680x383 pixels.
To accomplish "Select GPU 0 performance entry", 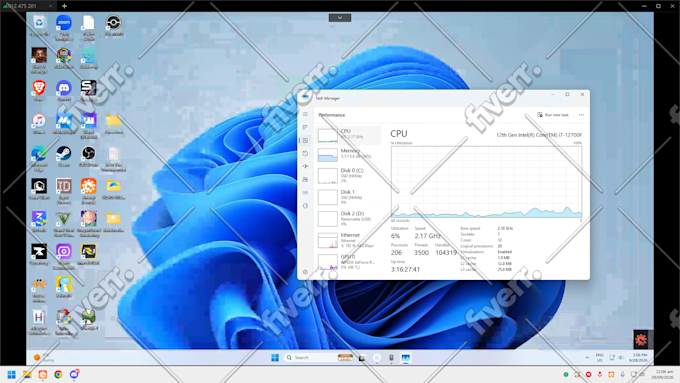I will [x=348, y=262].
